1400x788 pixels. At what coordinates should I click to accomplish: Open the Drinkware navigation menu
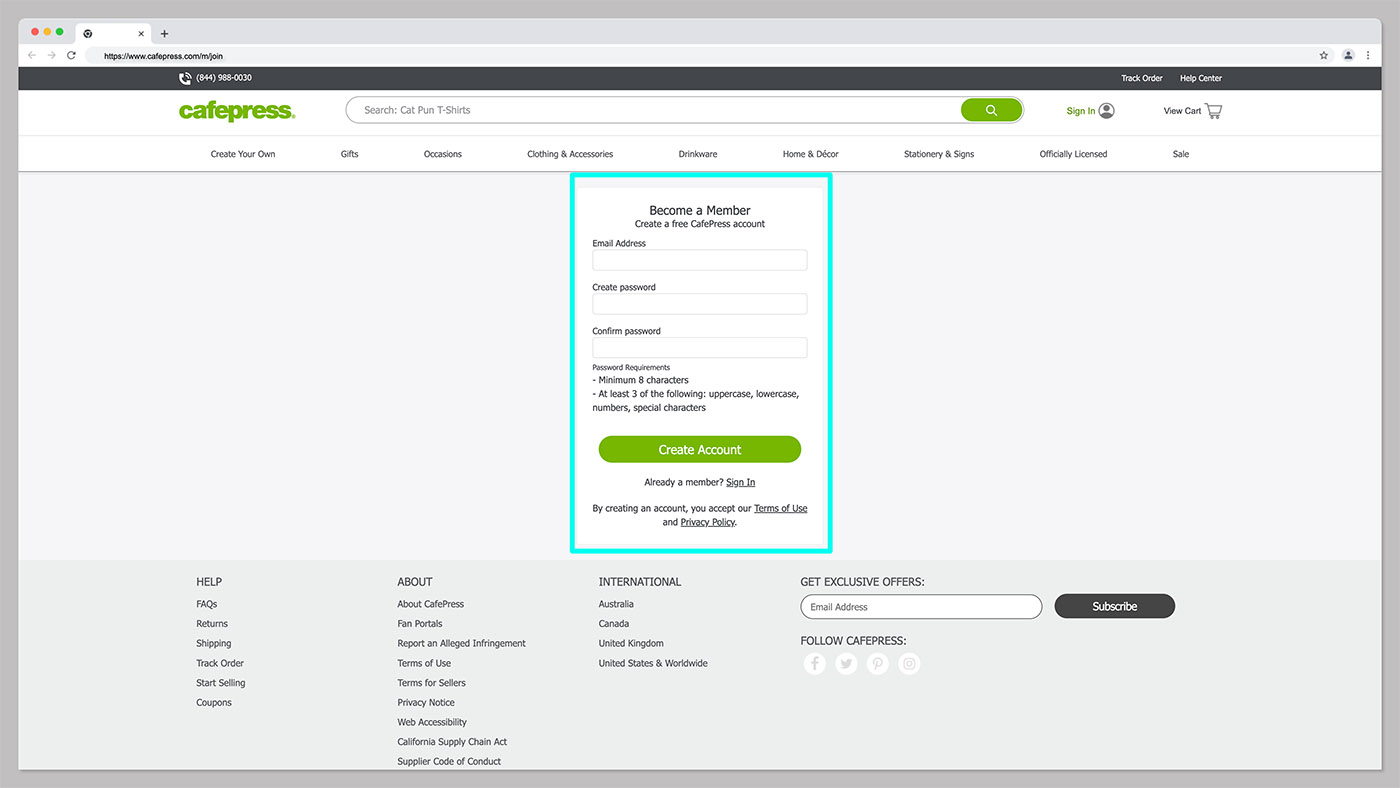(698, 154)
